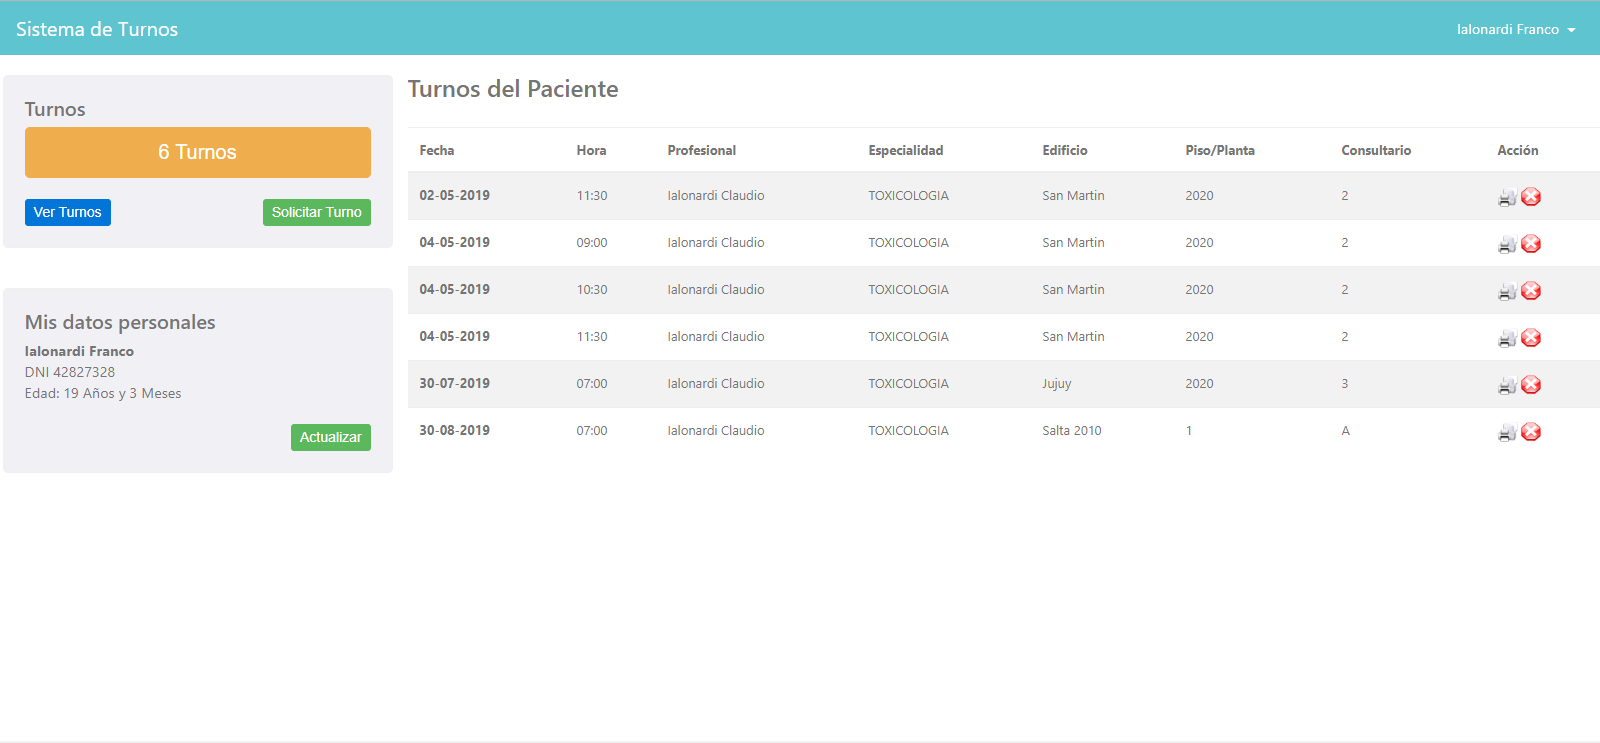
Task: Click the DNI 42827328 text
Action: pyautogui.click(x=70, y=372)
